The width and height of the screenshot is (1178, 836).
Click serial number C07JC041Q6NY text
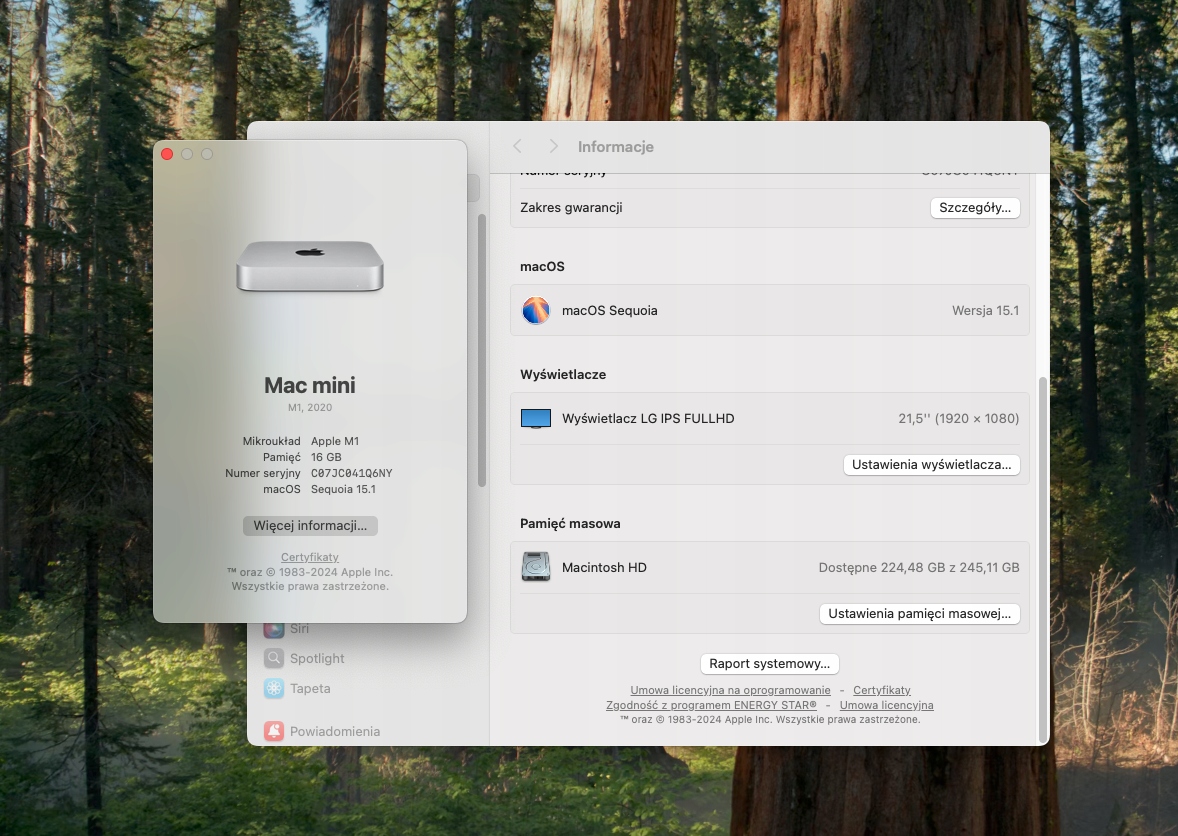coord(352,473)
